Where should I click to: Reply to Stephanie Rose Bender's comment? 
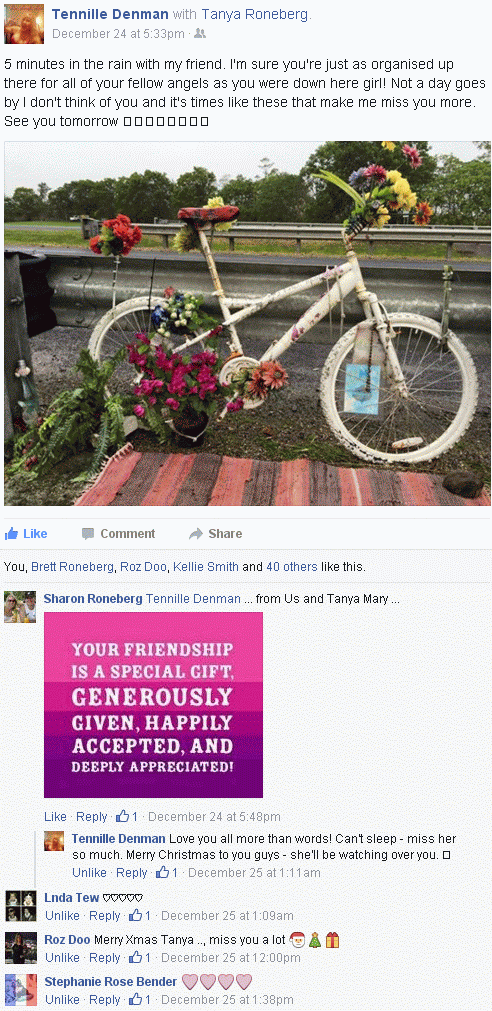pos(104,999)
